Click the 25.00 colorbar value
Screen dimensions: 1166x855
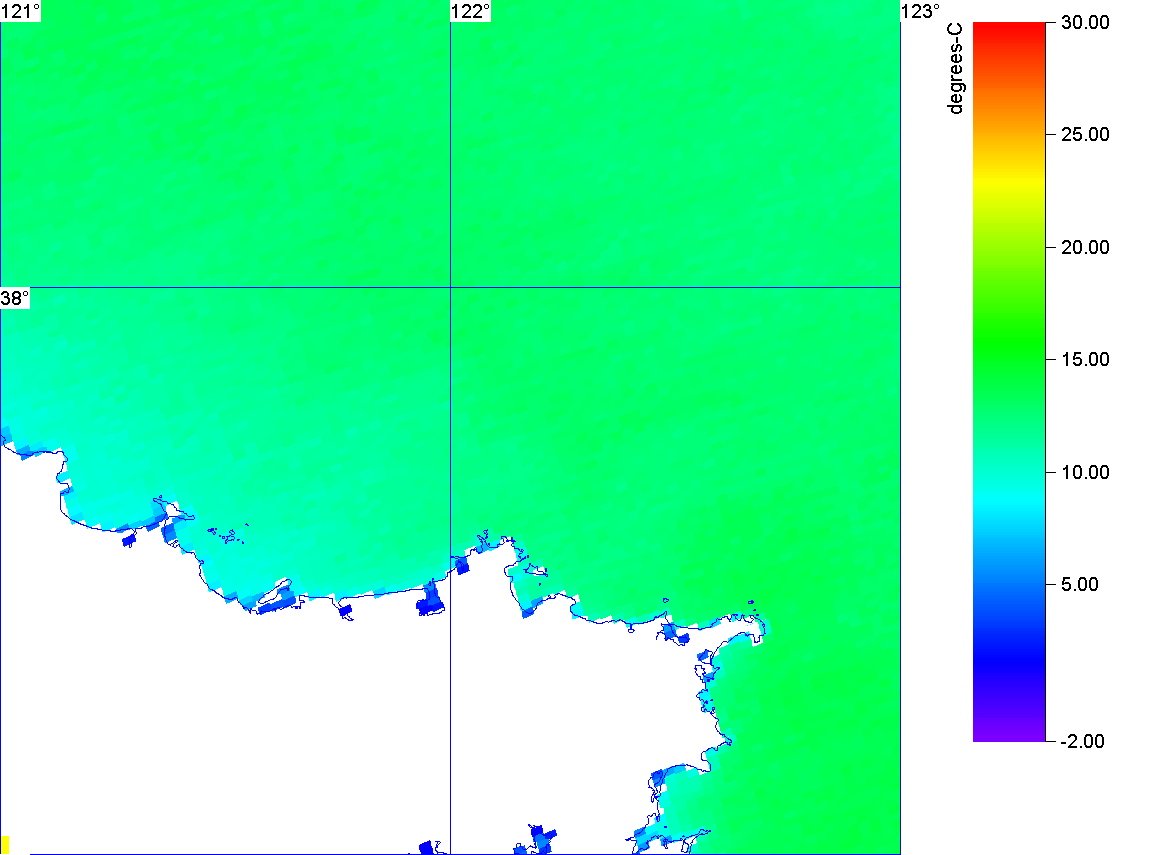click(x=1085, y=135)
